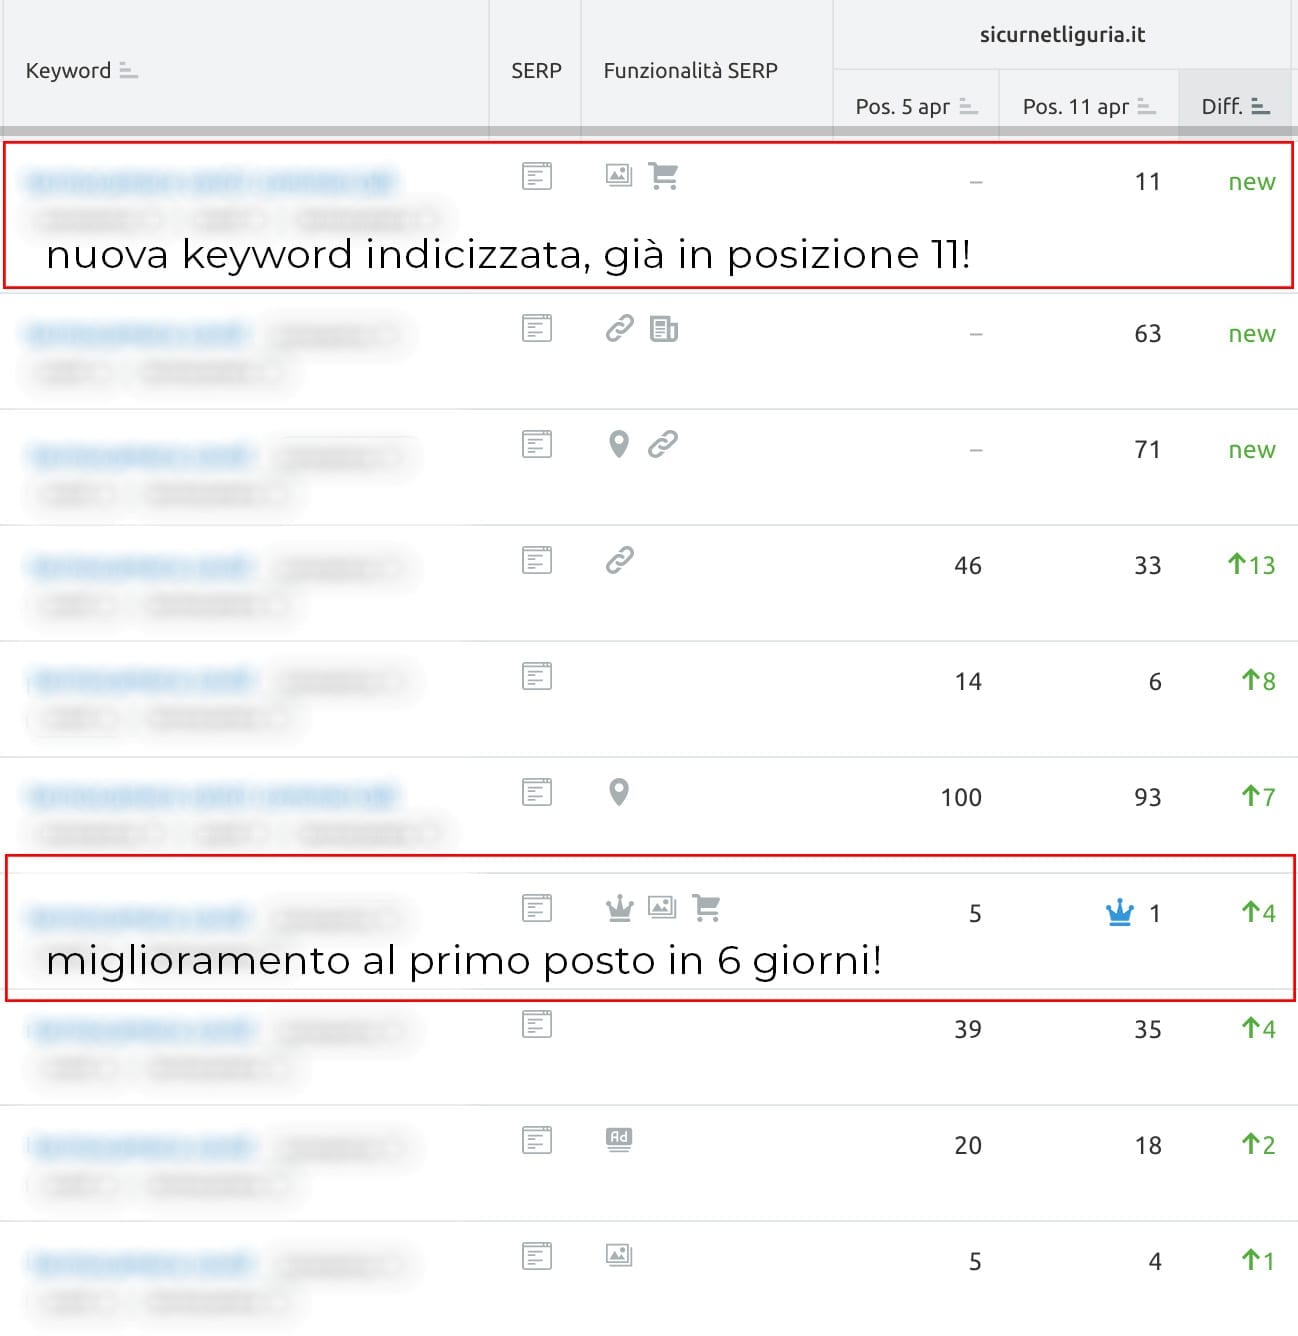Click Ad feature icon in position 18 row
Screen dimensions: 1298x1336
(x=619, y=1139)
